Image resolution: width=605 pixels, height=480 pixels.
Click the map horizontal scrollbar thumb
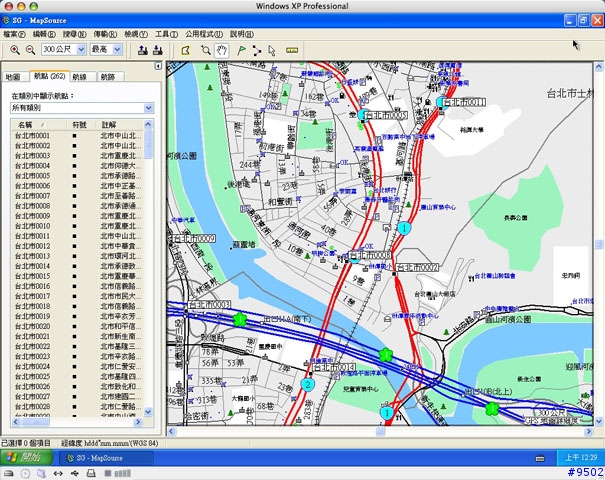click(380, 431)
